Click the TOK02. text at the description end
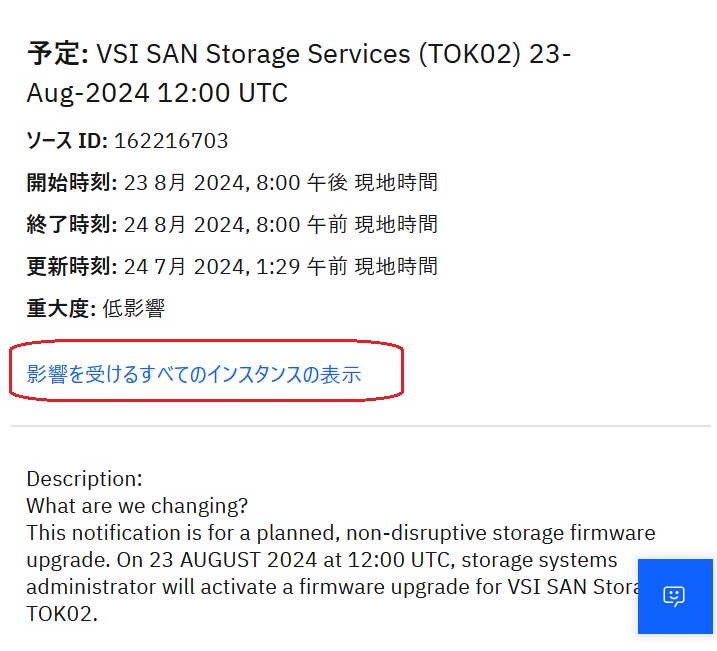The width and height of the screenshot is (717, 651). 62,614
